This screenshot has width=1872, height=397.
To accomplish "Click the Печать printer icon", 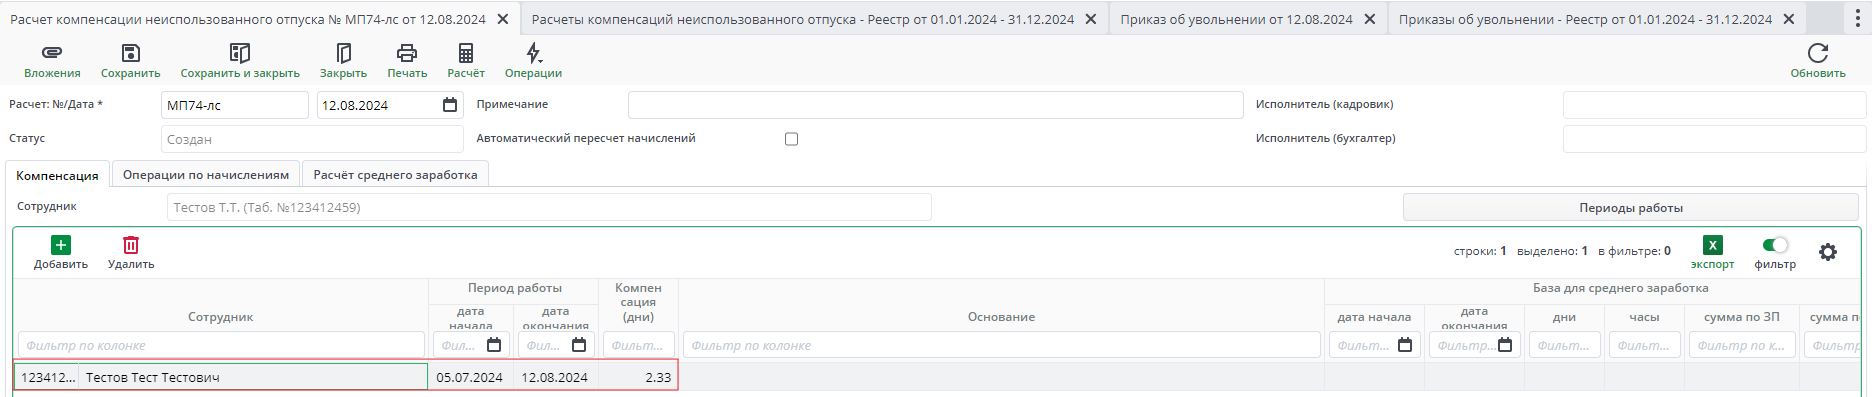I will tap(407, 53).
